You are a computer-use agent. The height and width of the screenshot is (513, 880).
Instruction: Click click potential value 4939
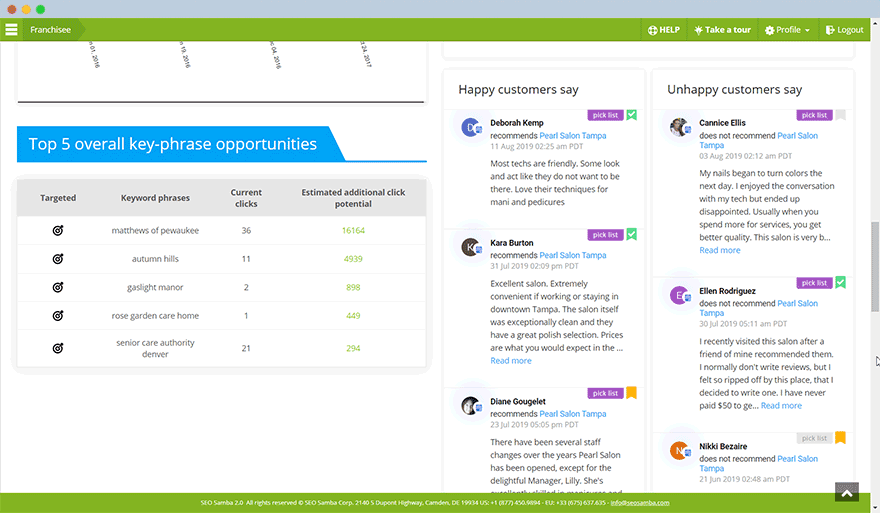353,259
